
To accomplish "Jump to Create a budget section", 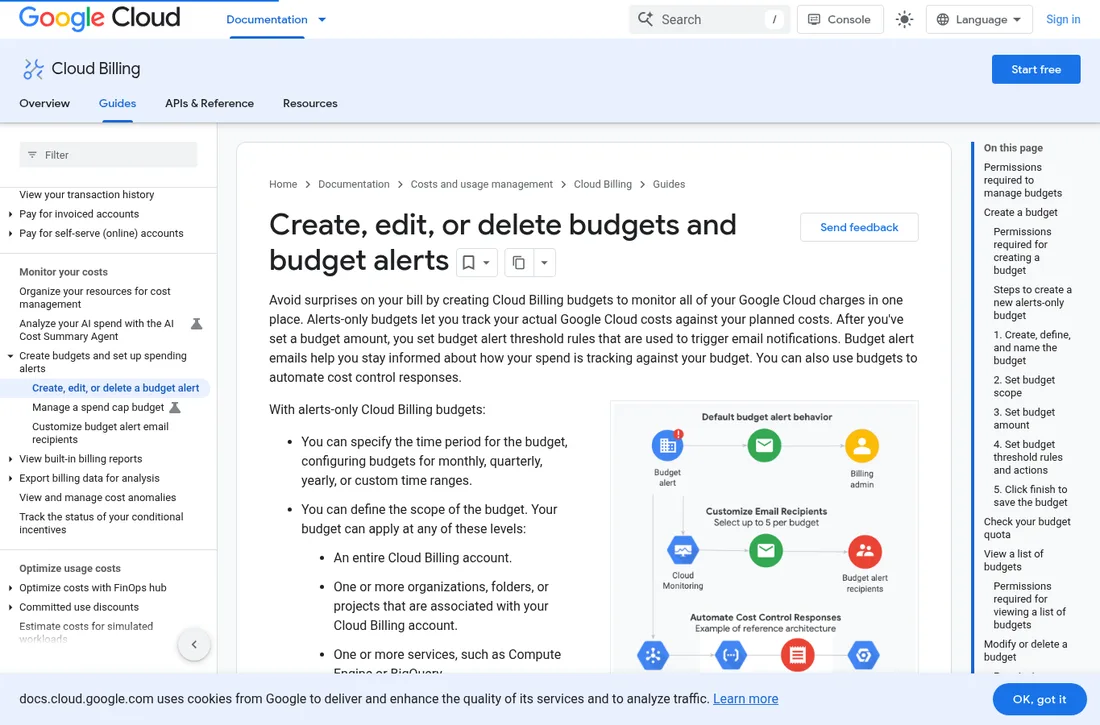I will coord(1020,213).
